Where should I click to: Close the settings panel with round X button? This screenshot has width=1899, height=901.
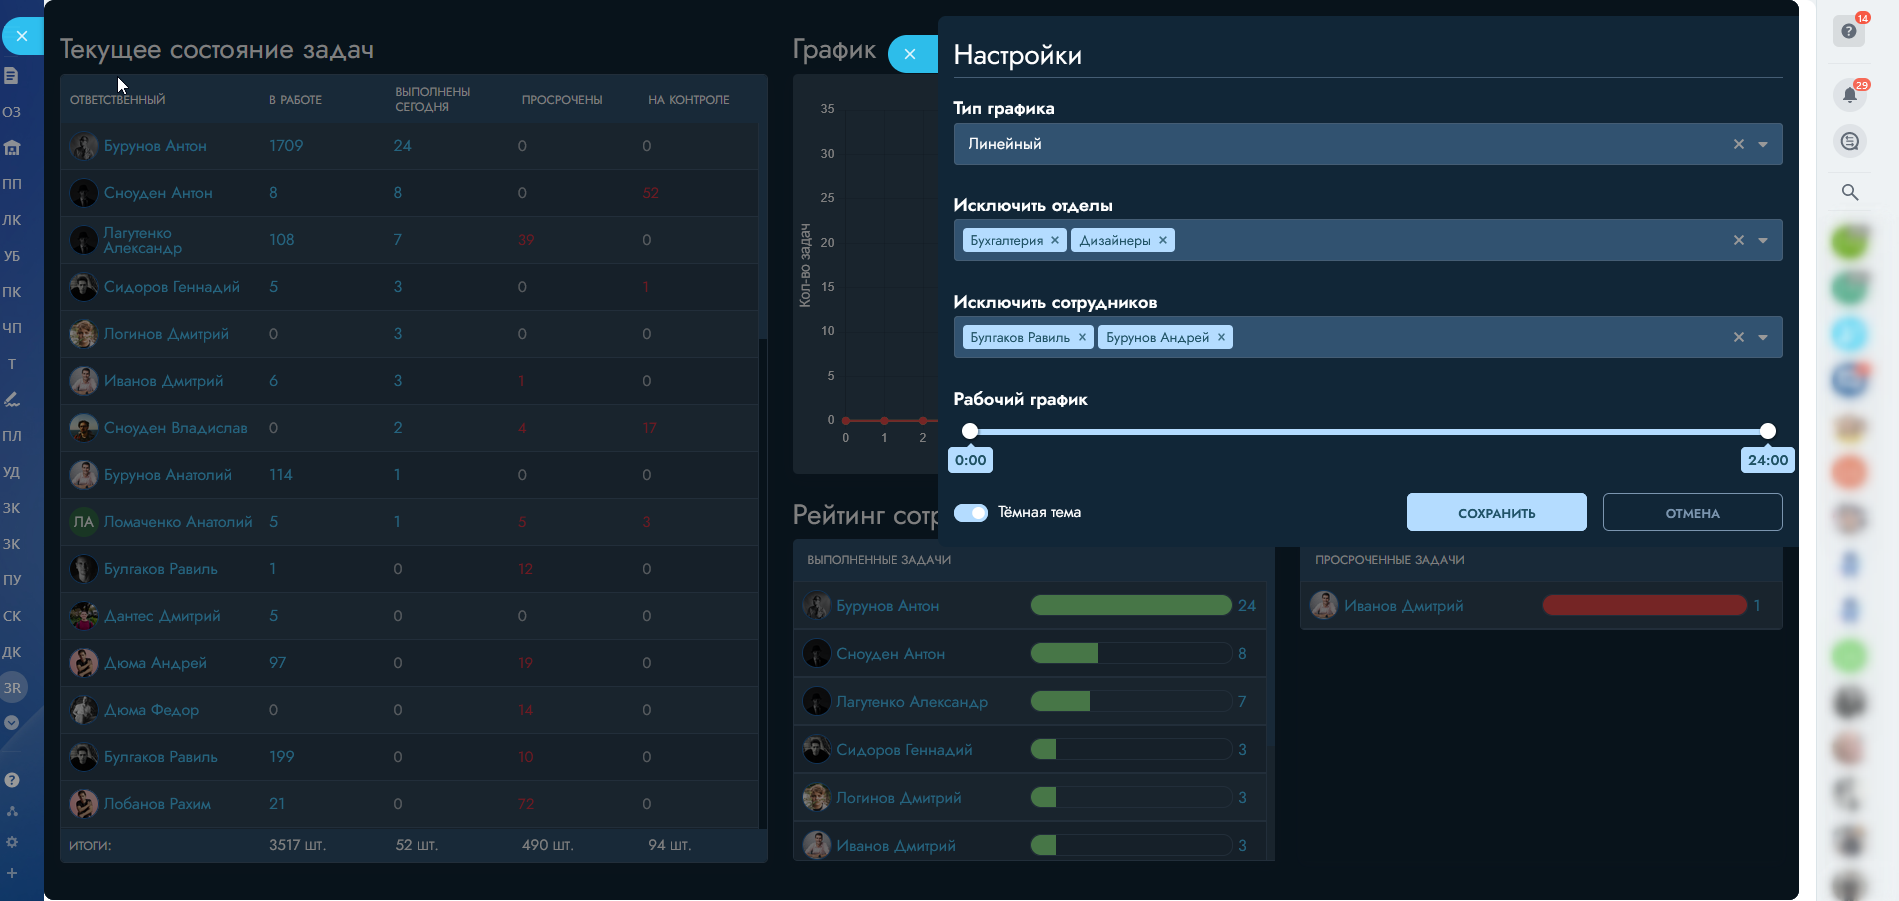[910, 54]
